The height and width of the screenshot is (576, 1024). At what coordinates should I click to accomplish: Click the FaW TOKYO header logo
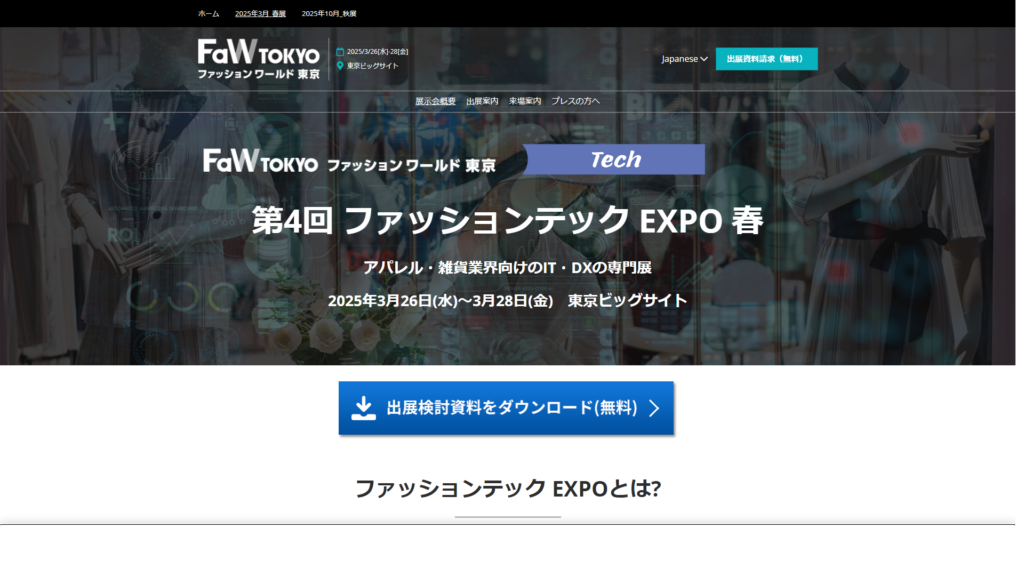pos(259,59)
